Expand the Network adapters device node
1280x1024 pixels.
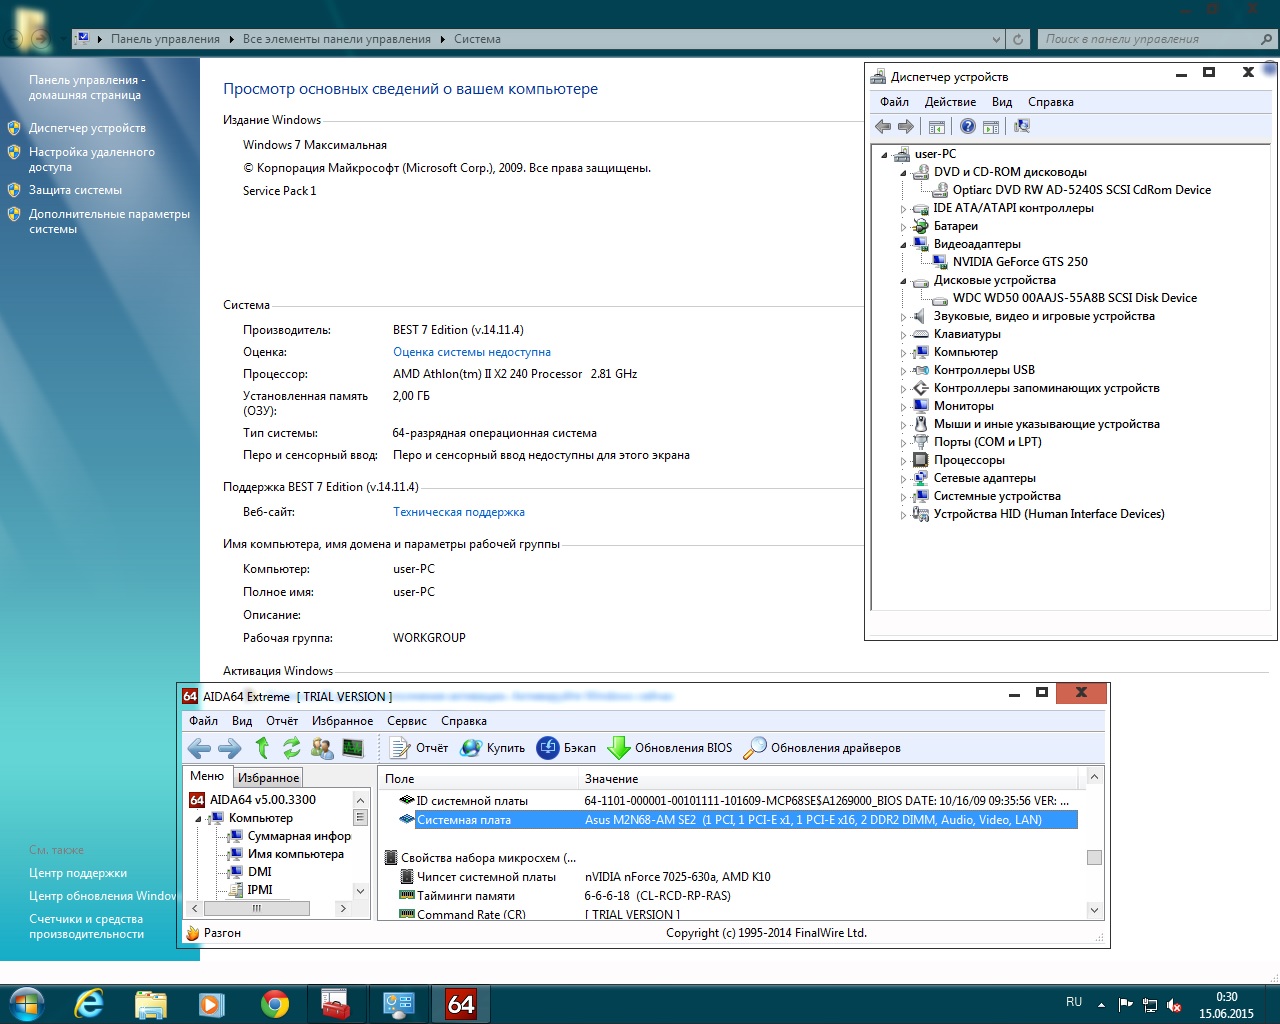903,479
